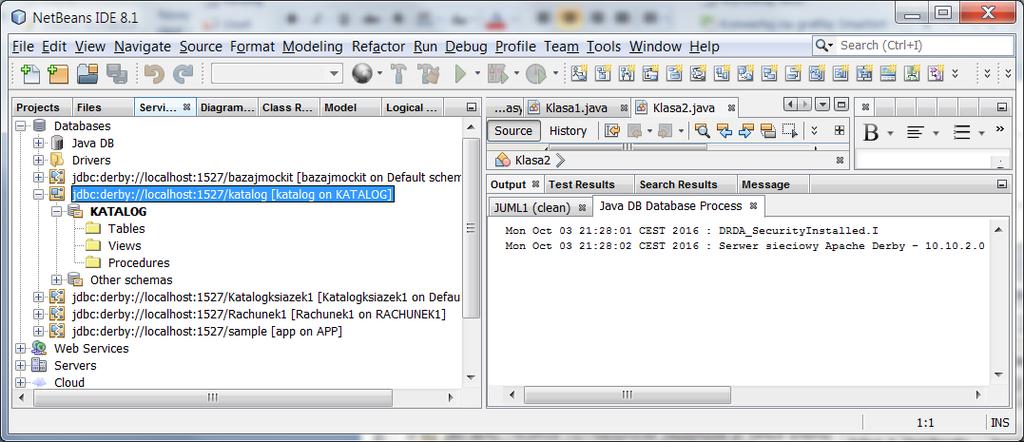Open the File menu
Screen dimensions: 1024x442
click(x=23, y=46)
